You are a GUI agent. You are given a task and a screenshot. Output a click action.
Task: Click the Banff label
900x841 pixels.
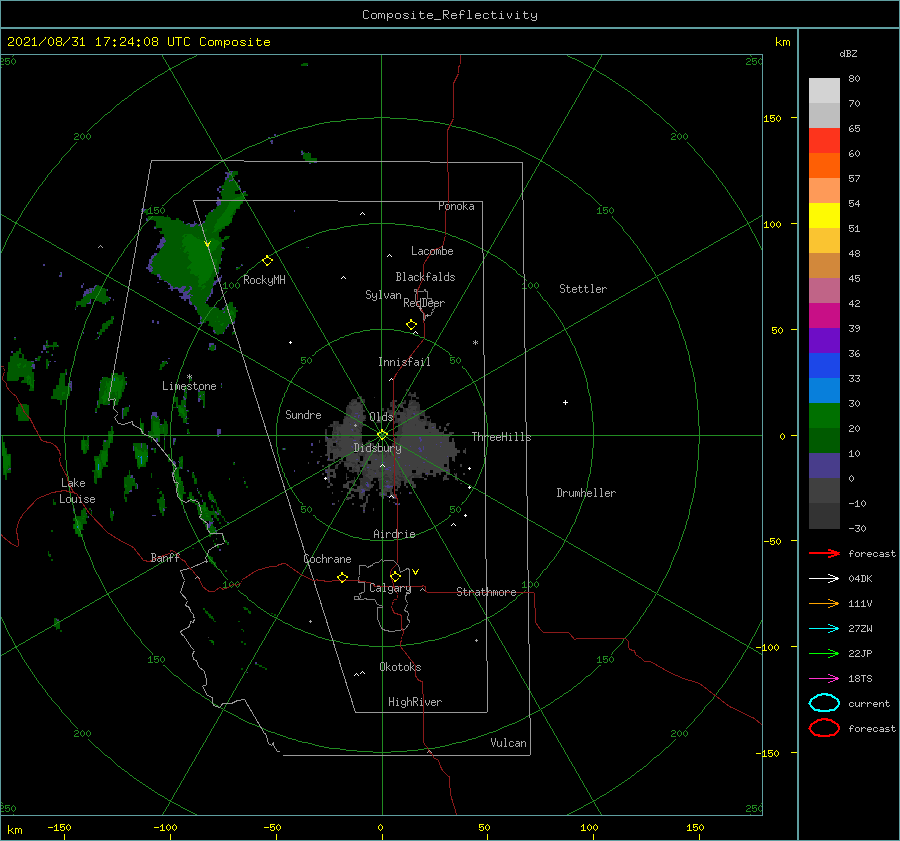[x=165, y=557]
